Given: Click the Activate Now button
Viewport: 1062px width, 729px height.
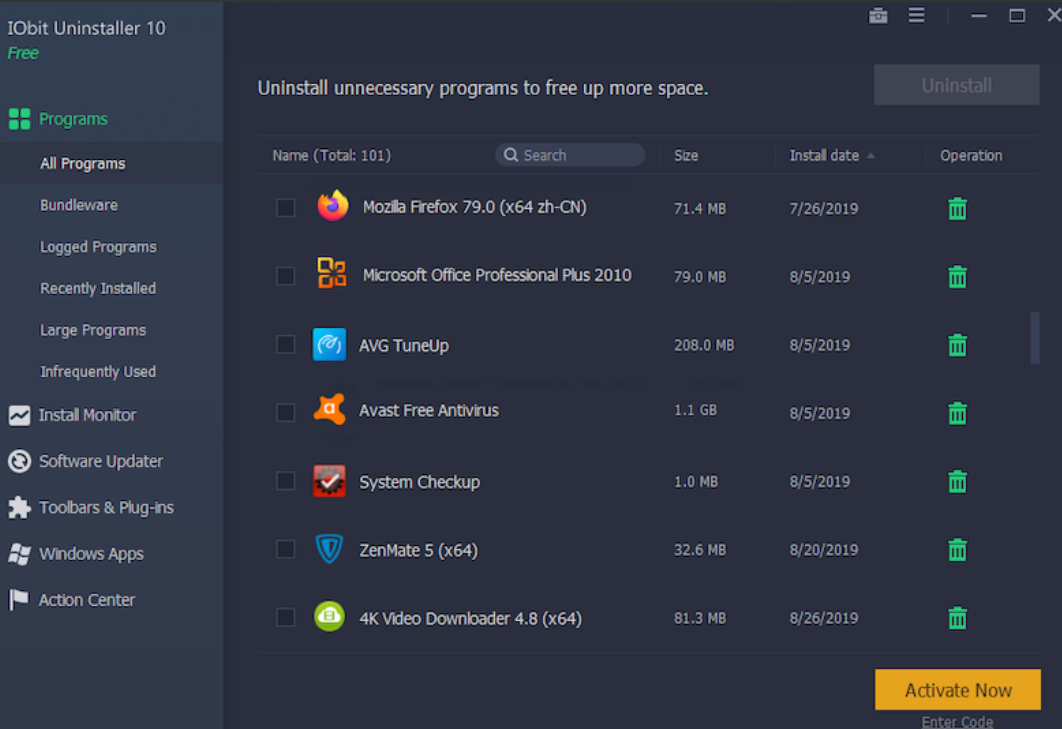Looking at the screenshot, I should pos(957,690).
